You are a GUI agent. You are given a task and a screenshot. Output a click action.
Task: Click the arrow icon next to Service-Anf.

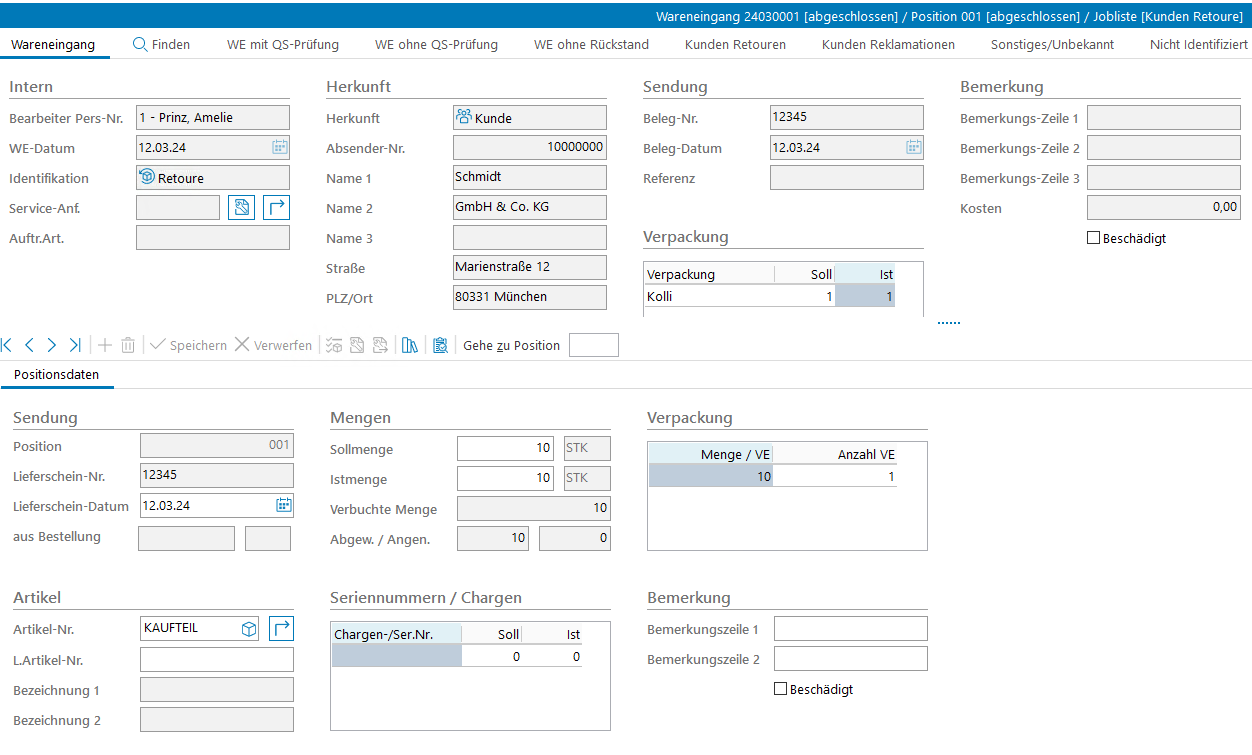pos(276,208)
